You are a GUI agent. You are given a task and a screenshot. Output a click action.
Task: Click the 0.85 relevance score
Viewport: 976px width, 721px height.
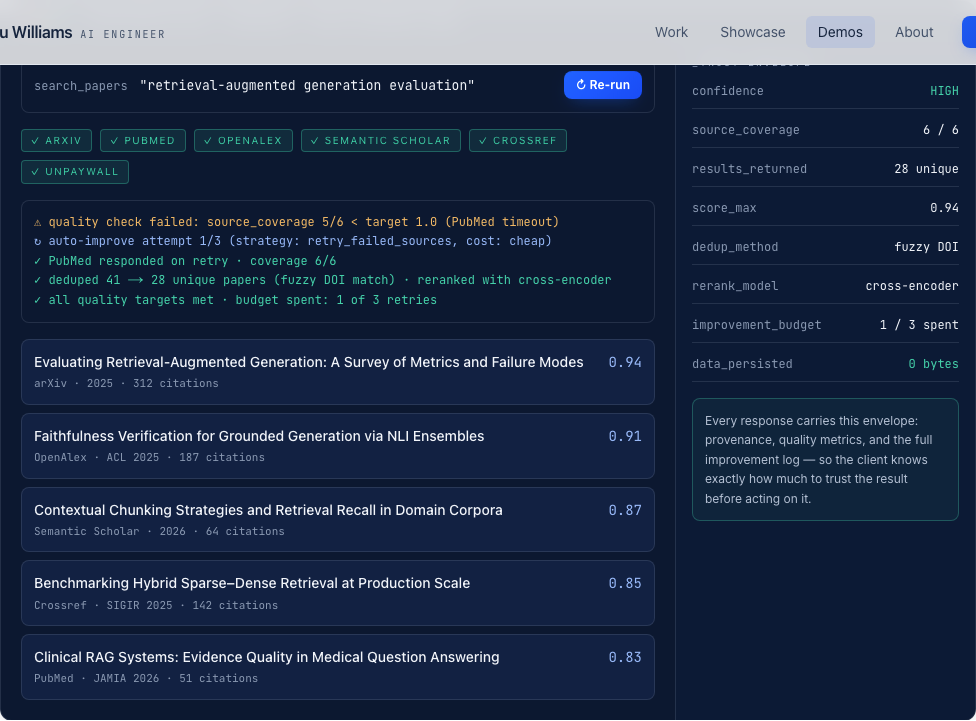[x=625, y=583]
